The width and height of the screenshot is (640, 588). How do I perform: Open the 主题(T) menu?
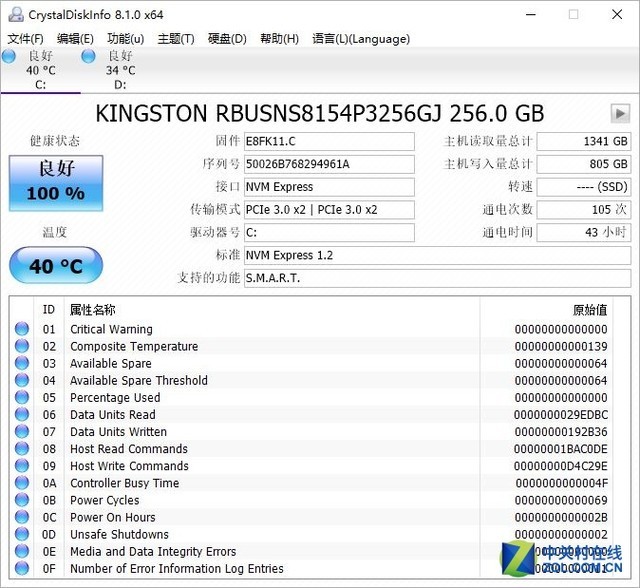tap(176, 39)
